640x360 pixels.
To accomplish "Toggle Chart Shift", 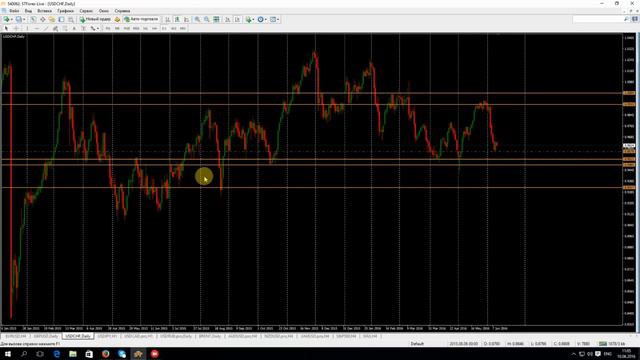I will point(238,19).
